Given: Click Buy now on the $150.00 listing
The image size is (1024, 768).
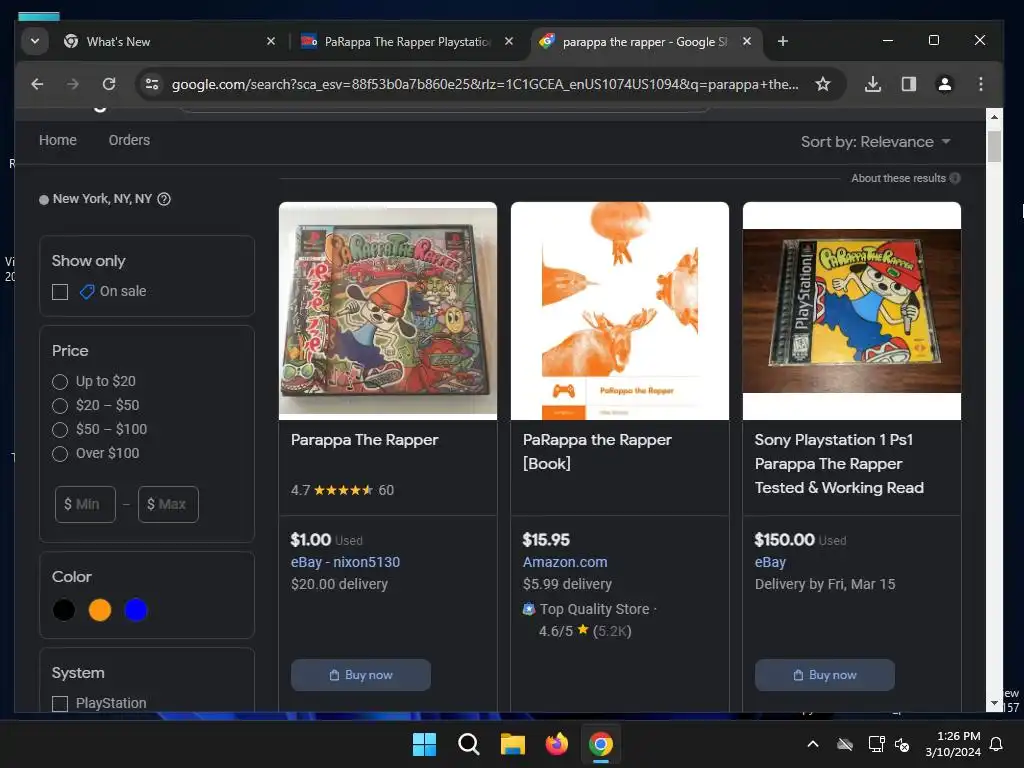Looking at the screenshot, I should [x=825, y=675].
